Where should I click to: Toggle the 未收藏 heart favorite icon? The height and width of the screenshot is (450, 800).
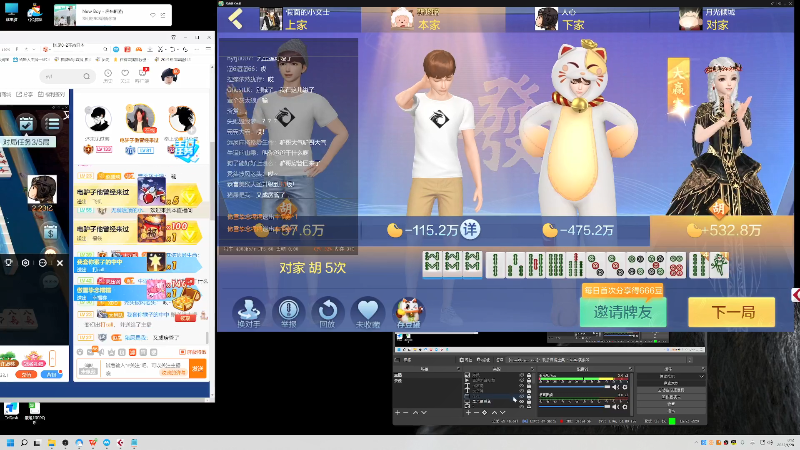367,313
